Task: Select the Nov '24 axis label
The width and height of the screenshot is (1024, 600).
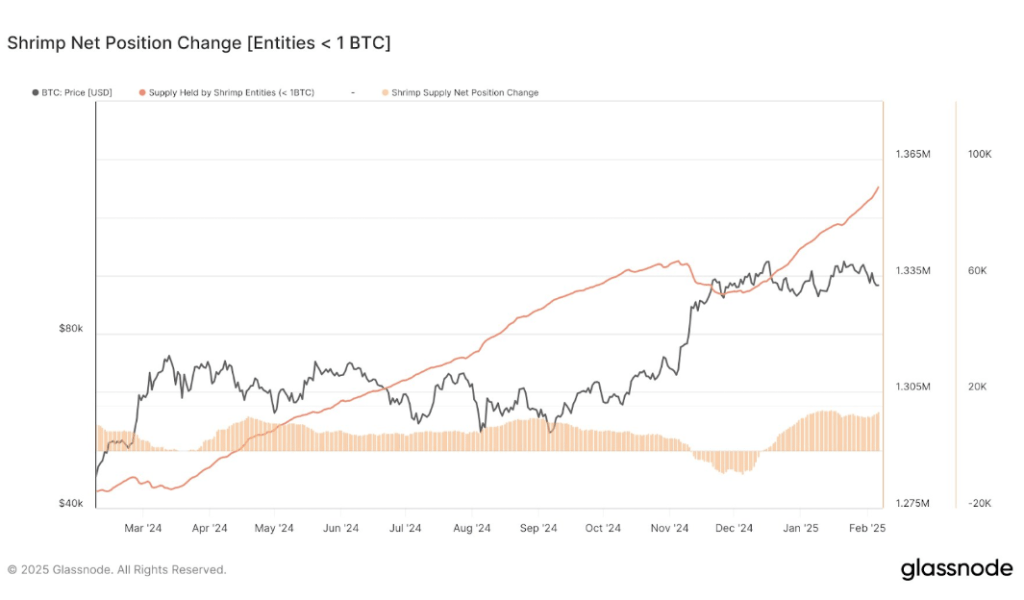Action: [x=669, y=528]
